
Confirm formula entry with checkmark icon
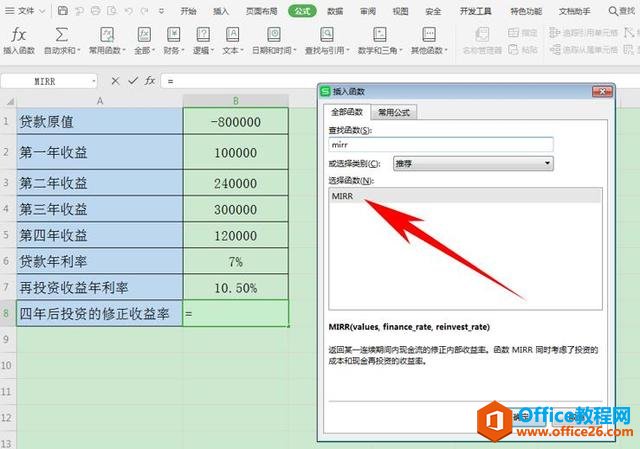tap(133, 81)
